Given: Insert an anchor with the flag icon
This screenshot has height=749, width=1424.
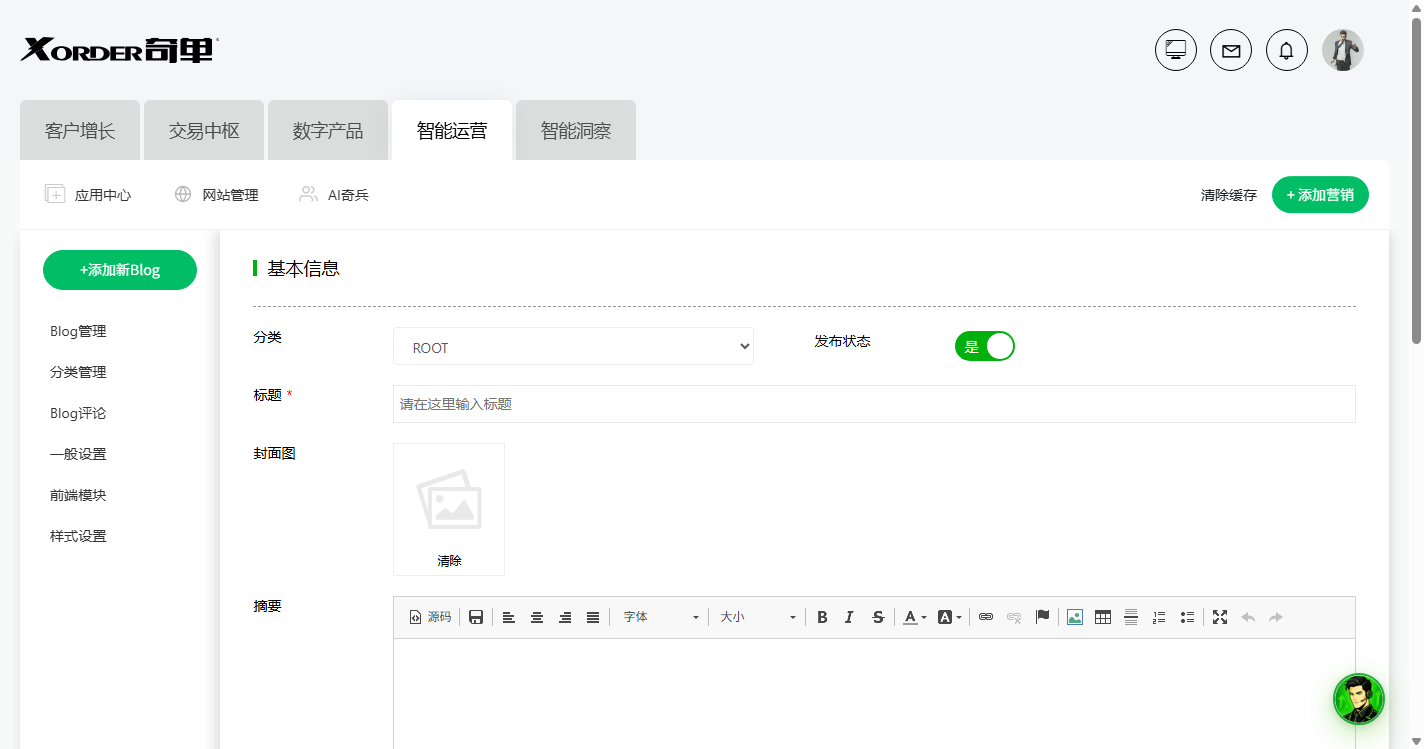Looking at the screenshot, I should click(1042, 617).
